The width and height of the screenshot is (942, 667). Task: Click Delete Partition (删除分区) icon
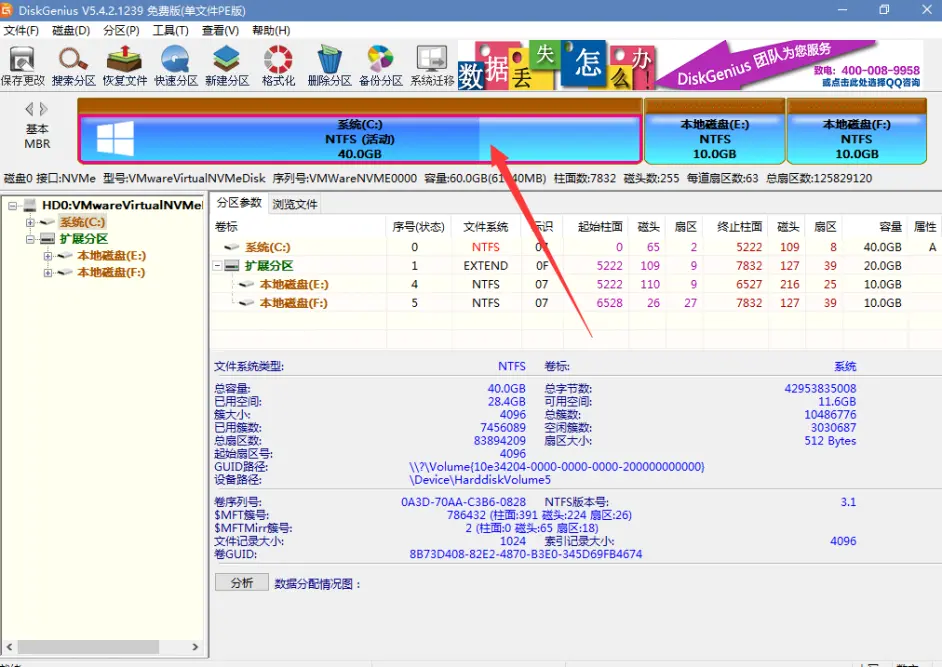tap(329, 66)
